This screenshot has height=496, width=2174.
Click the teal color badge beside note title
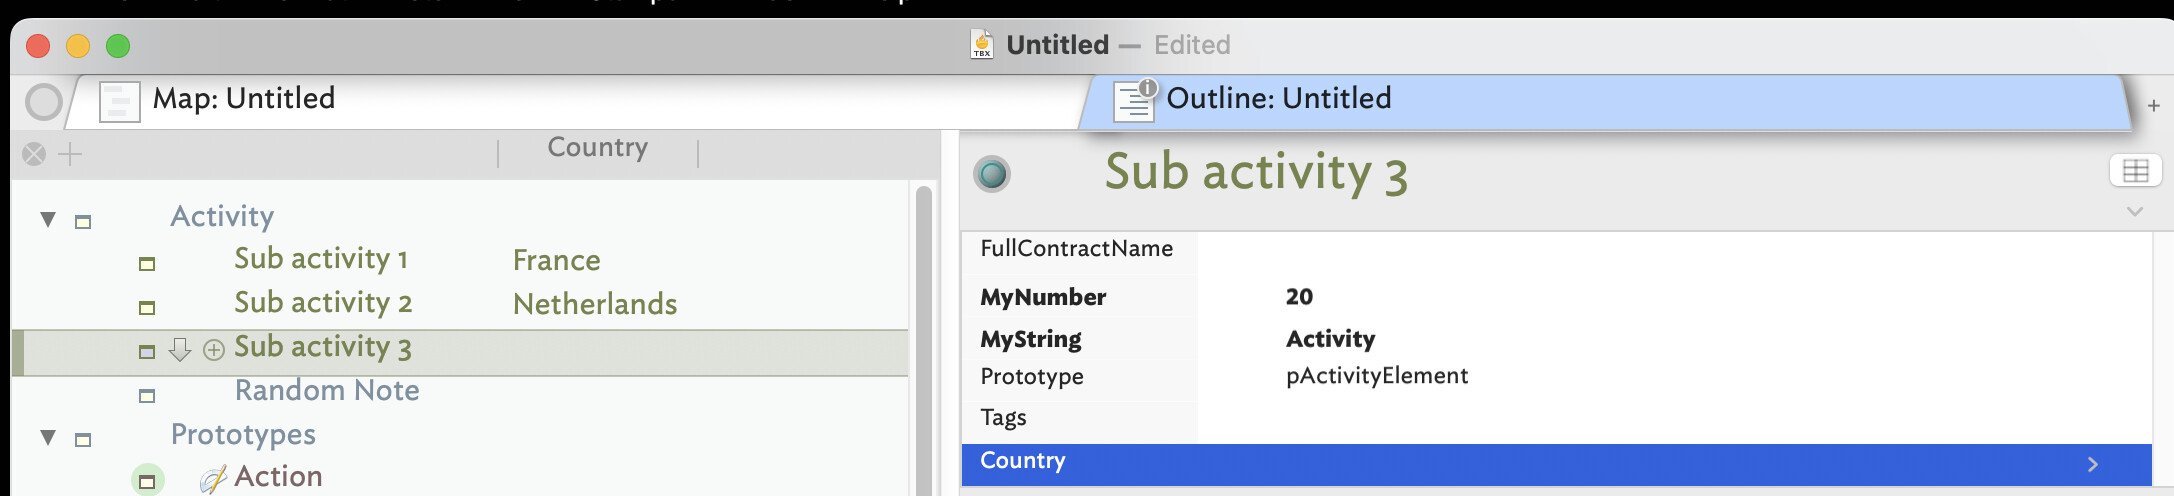[992, 174]
